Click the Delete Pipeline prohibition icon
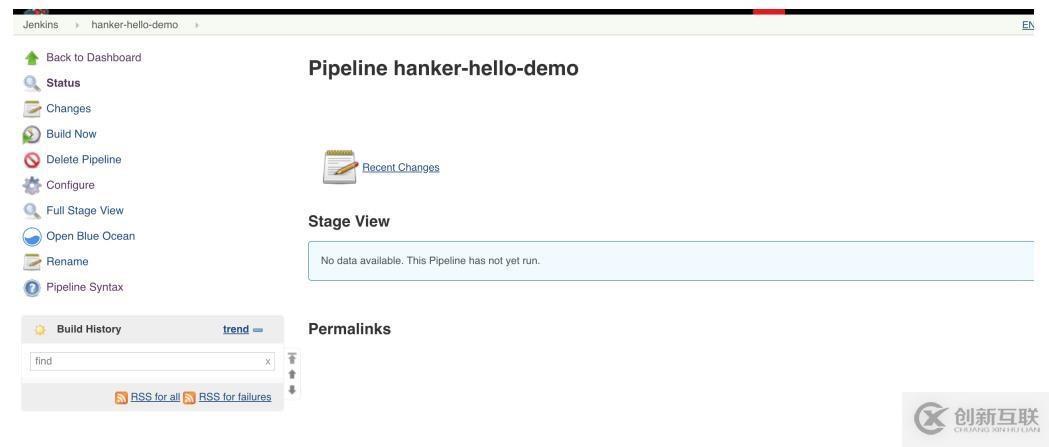The height and width of the screenshot is (447, 1049). (x=30, y=160)
